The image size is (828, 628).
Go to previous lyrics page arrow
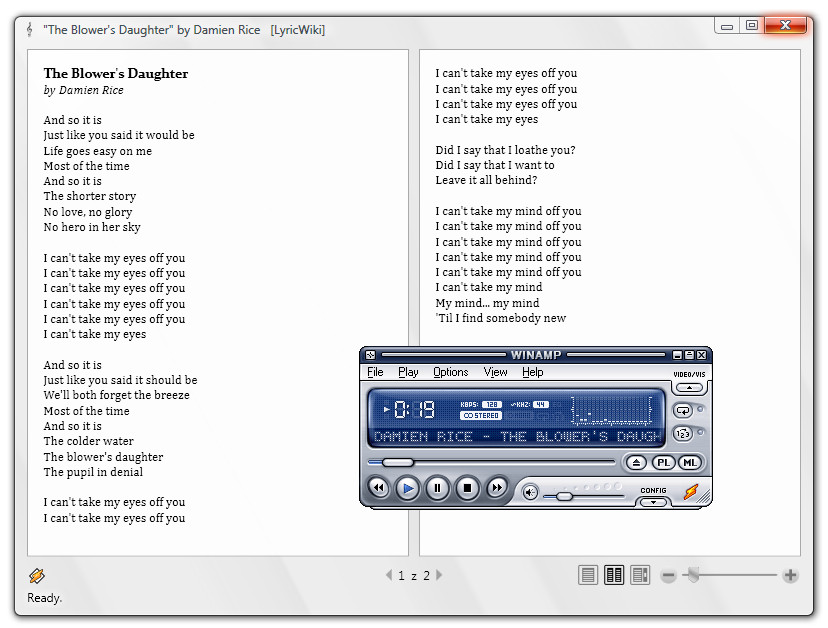click(389, 575)
